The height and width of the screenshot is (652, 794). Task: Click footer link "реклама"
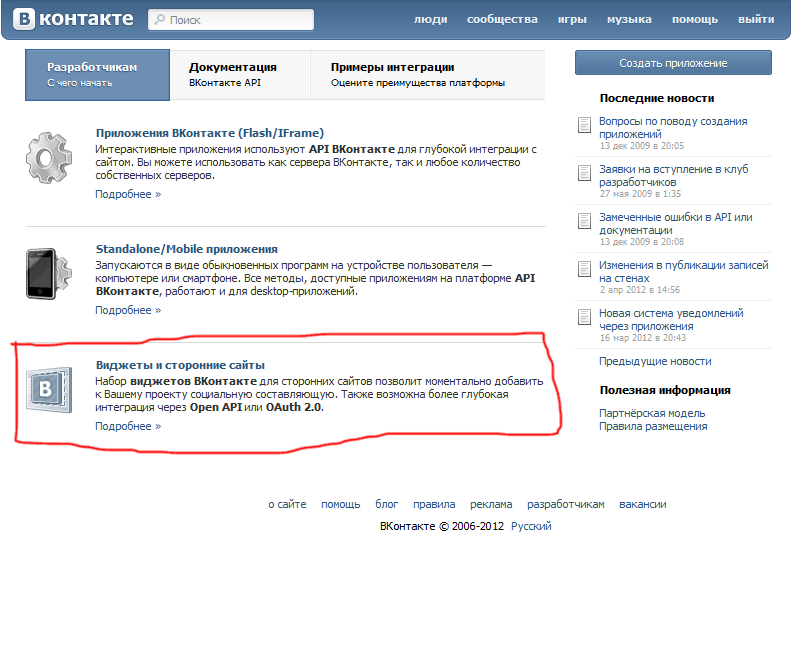491,504
